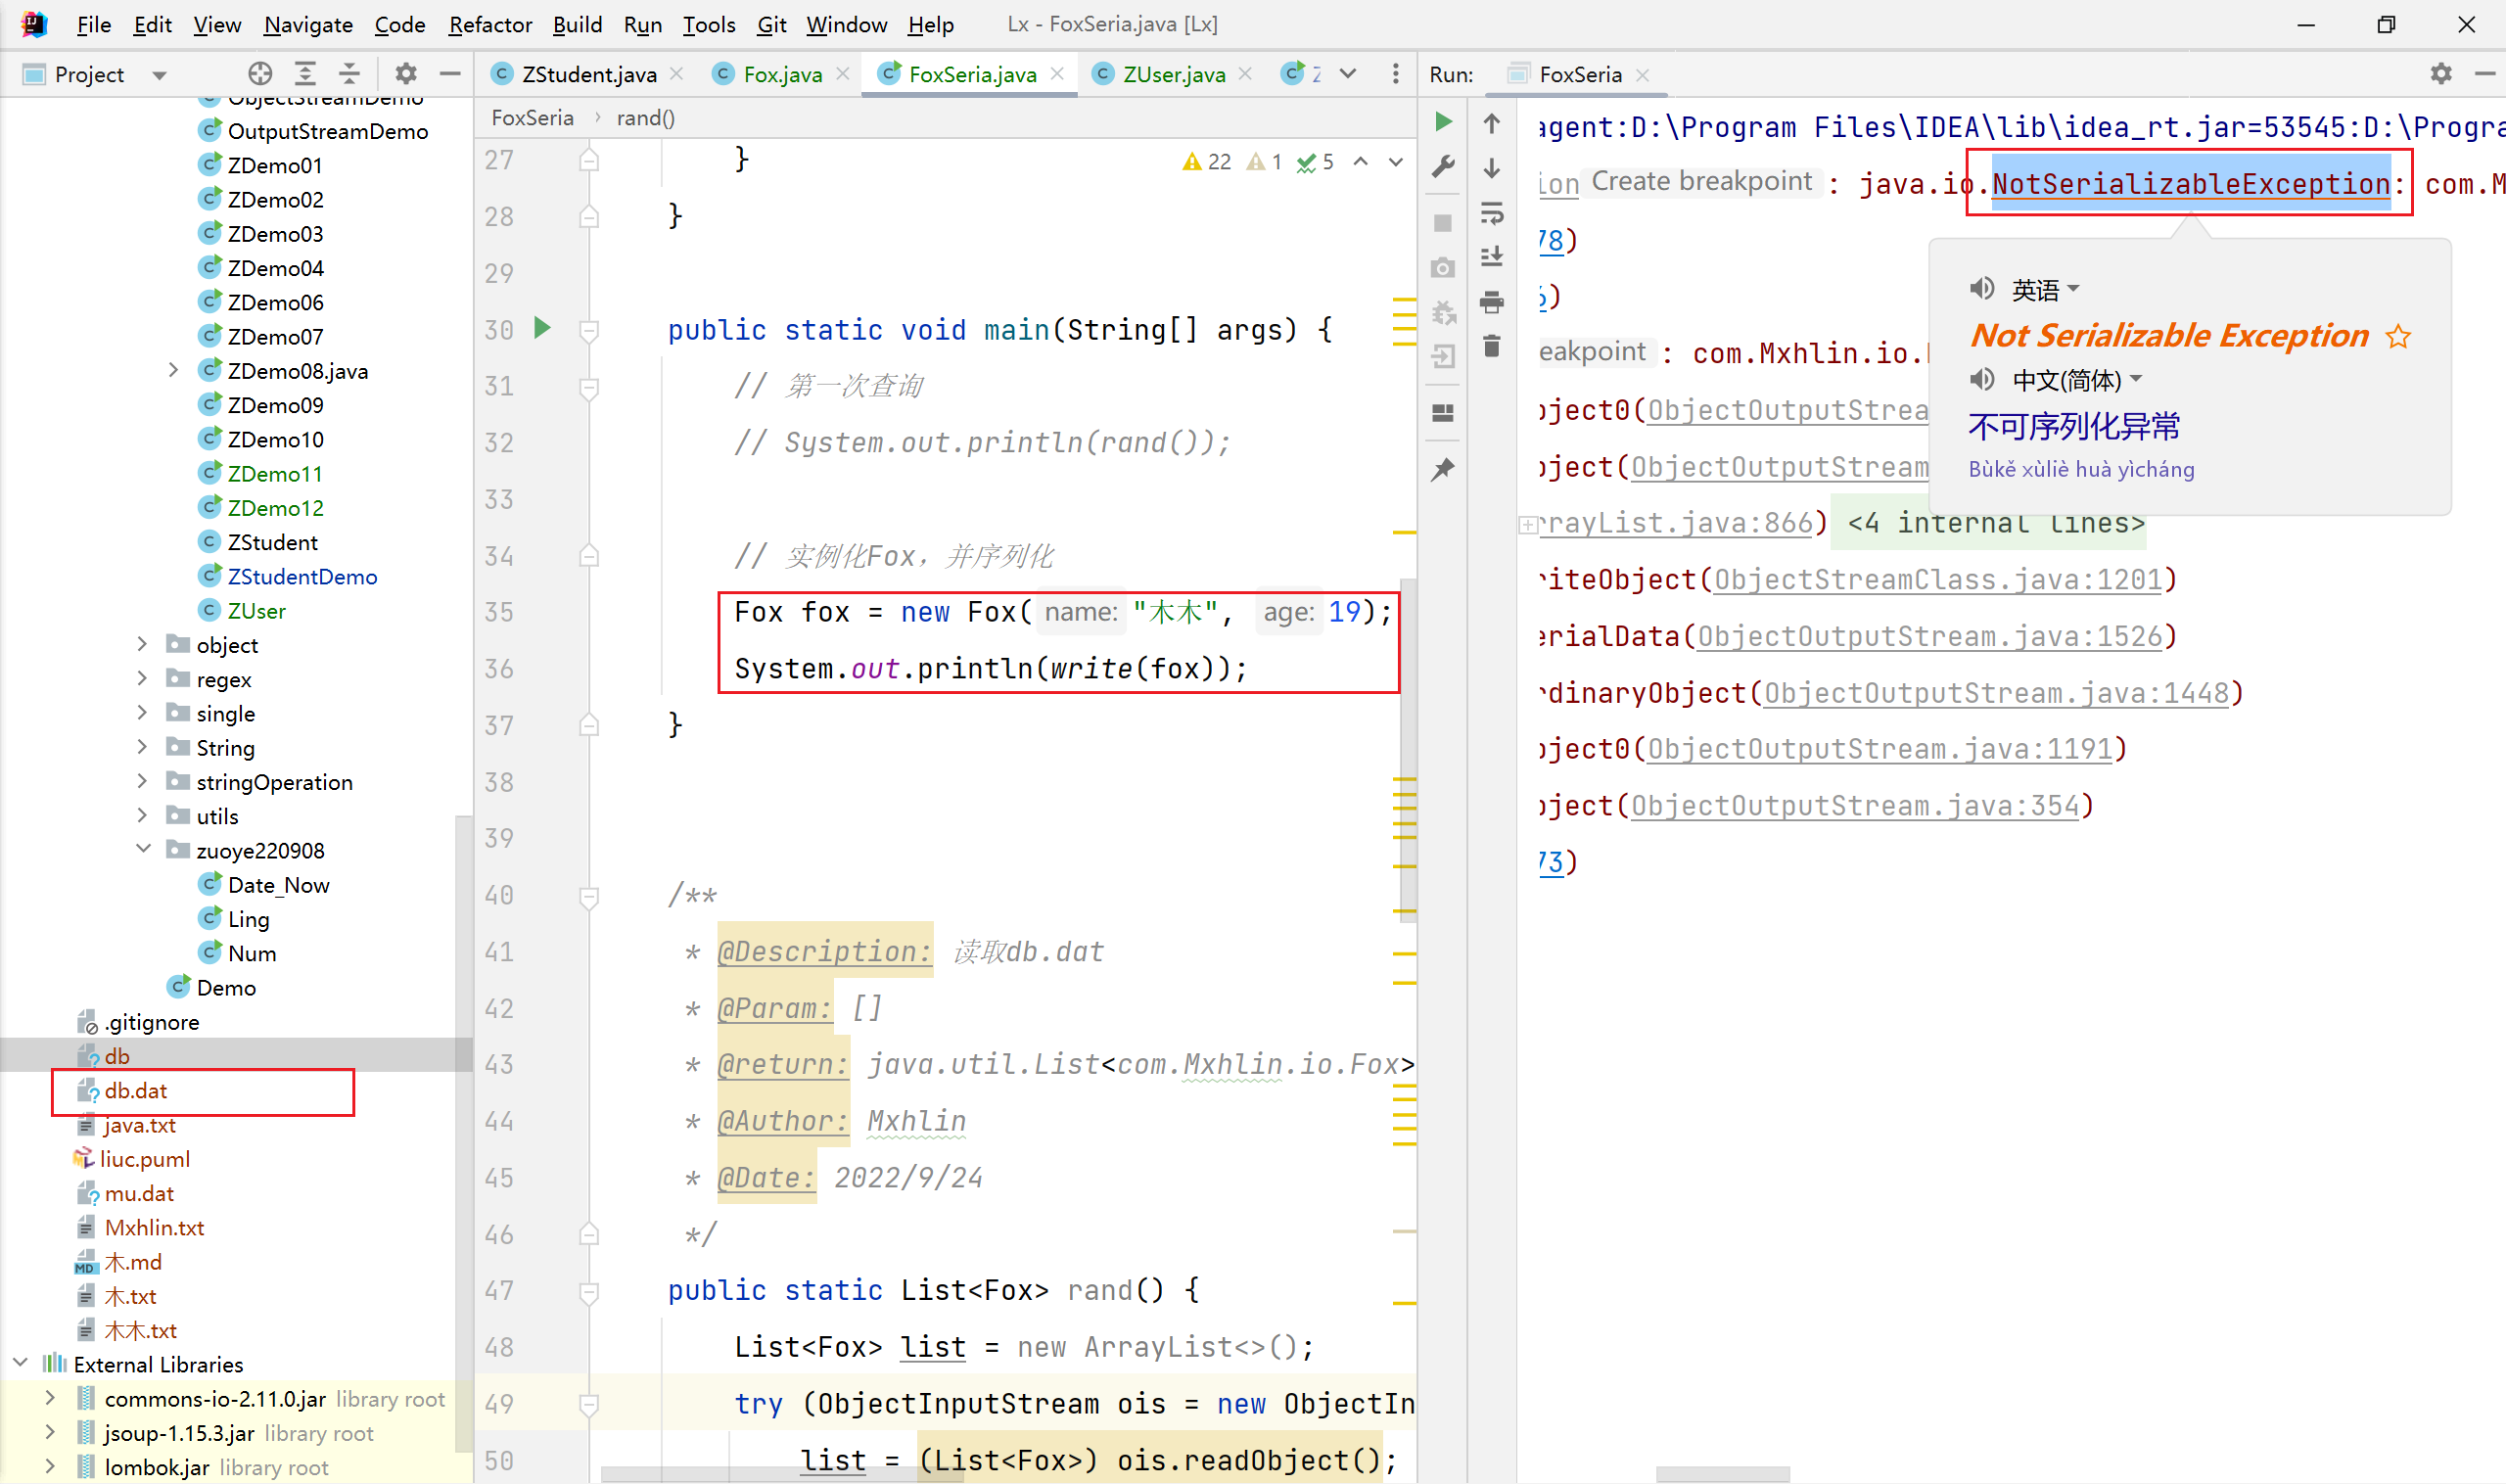Click the Create breakpoint label in console
The image size is (2506, 1484).
pos(1701,181)
